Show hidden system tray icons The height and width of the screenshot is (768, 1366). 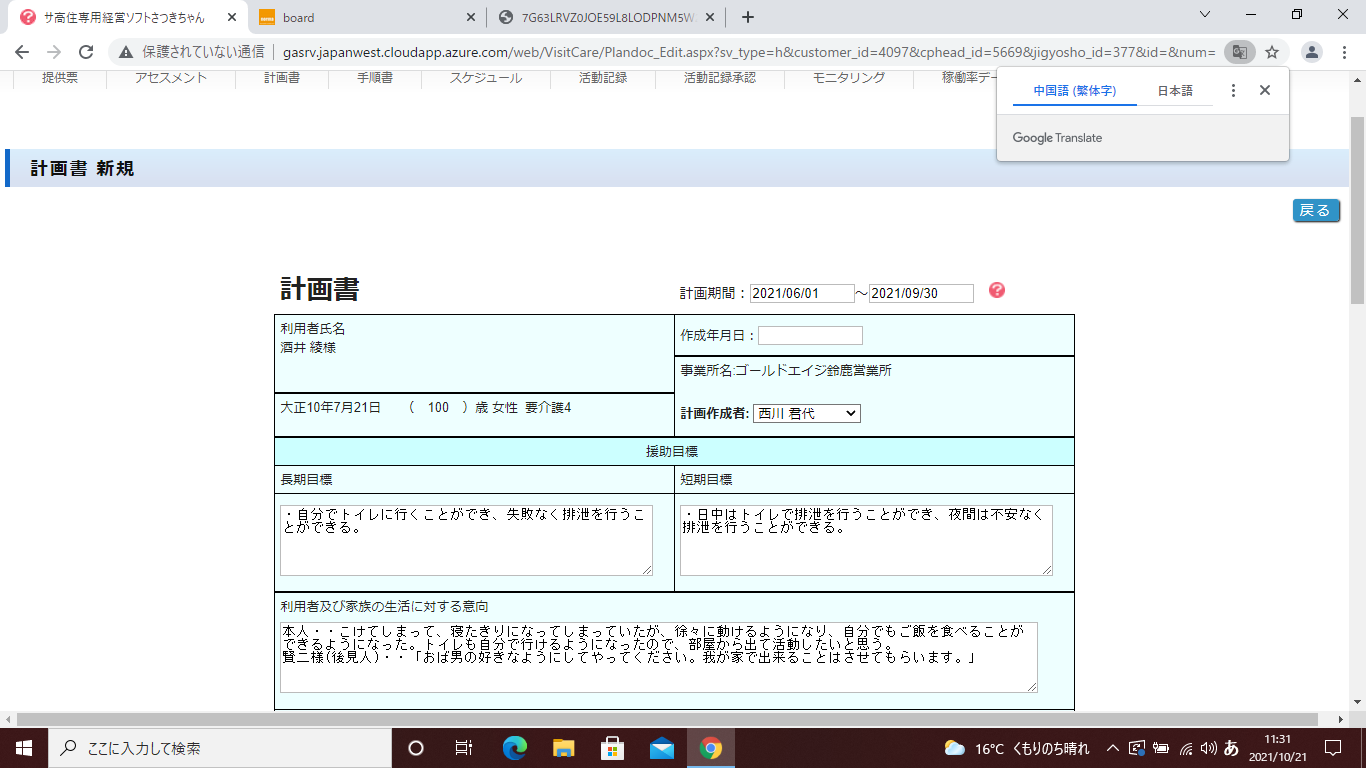point(1112,748)
